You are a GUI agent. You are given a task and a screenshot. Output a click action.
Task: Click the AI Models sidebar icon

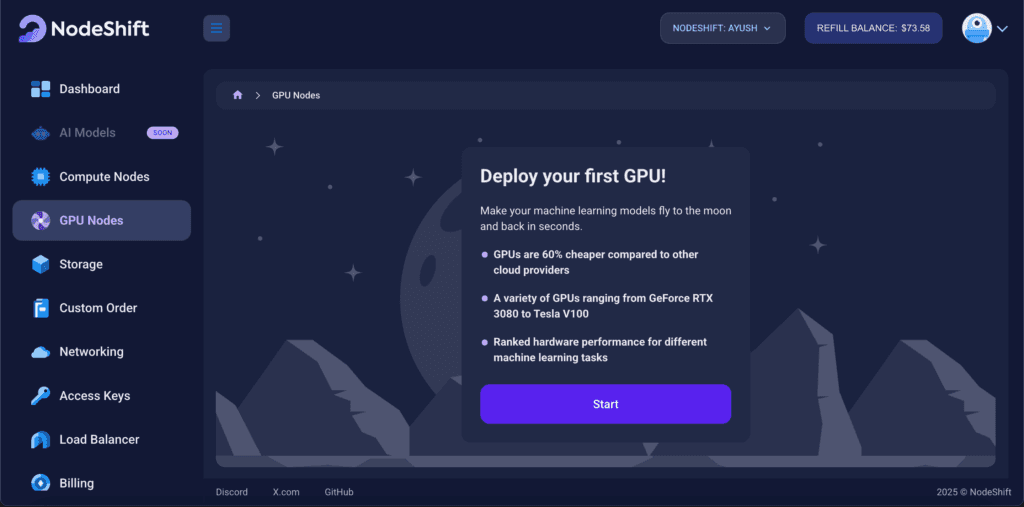(40, 133)
